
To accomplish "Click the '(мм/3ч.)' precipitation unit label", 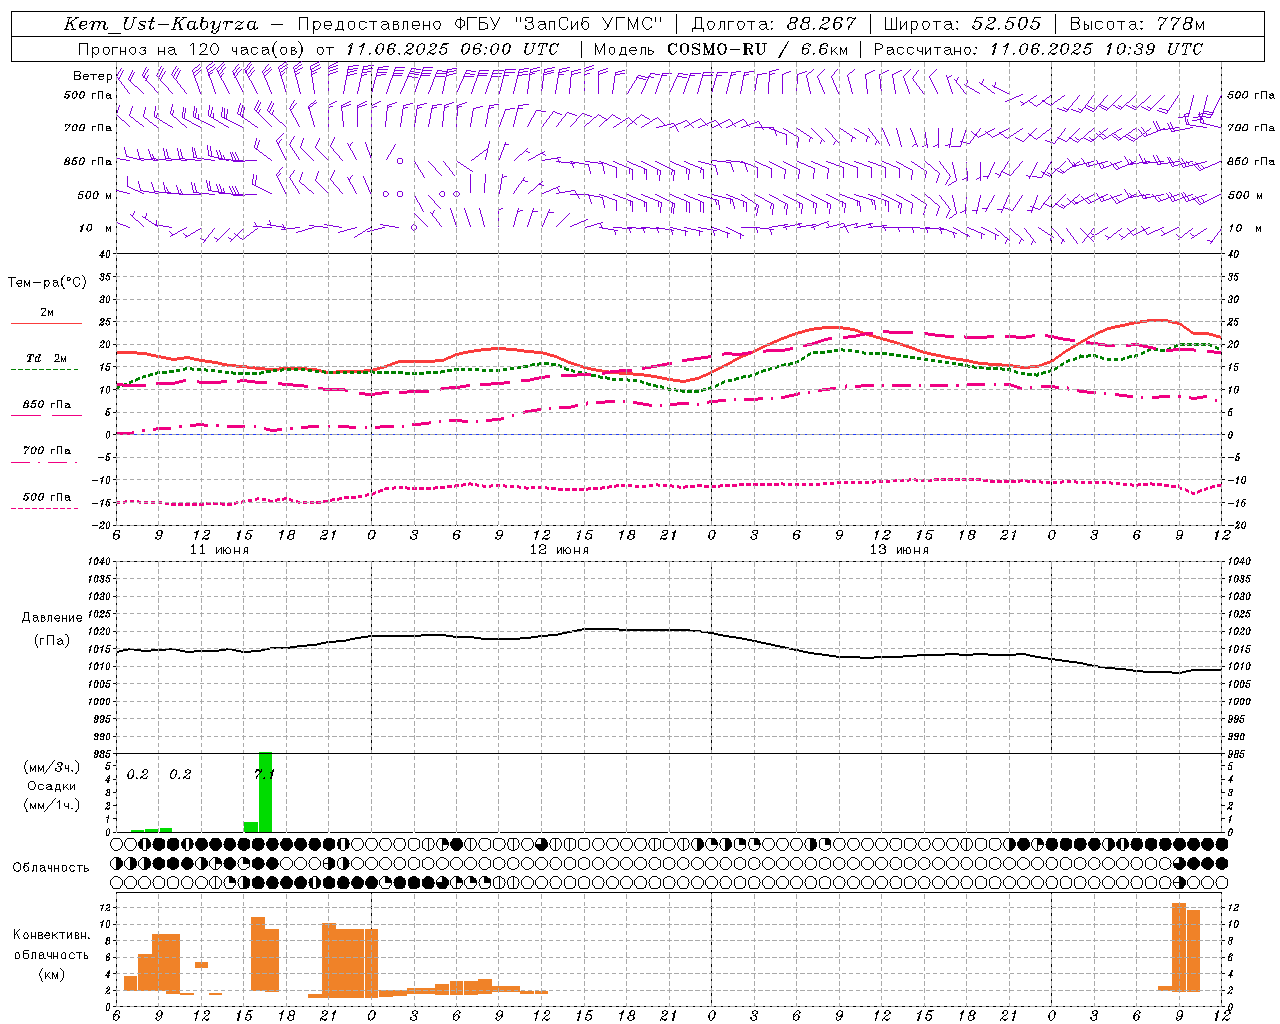I will coord(51,767).
